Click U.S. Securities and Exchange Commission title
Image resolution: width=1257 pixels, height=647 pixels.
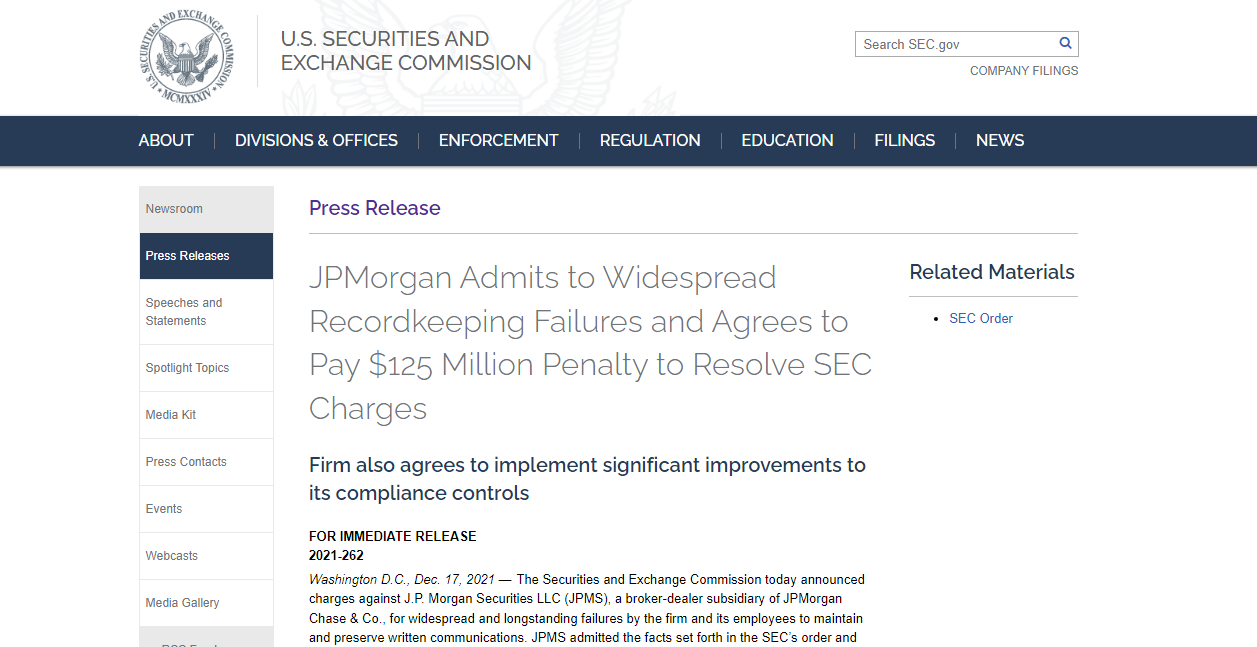click(406, 51)
